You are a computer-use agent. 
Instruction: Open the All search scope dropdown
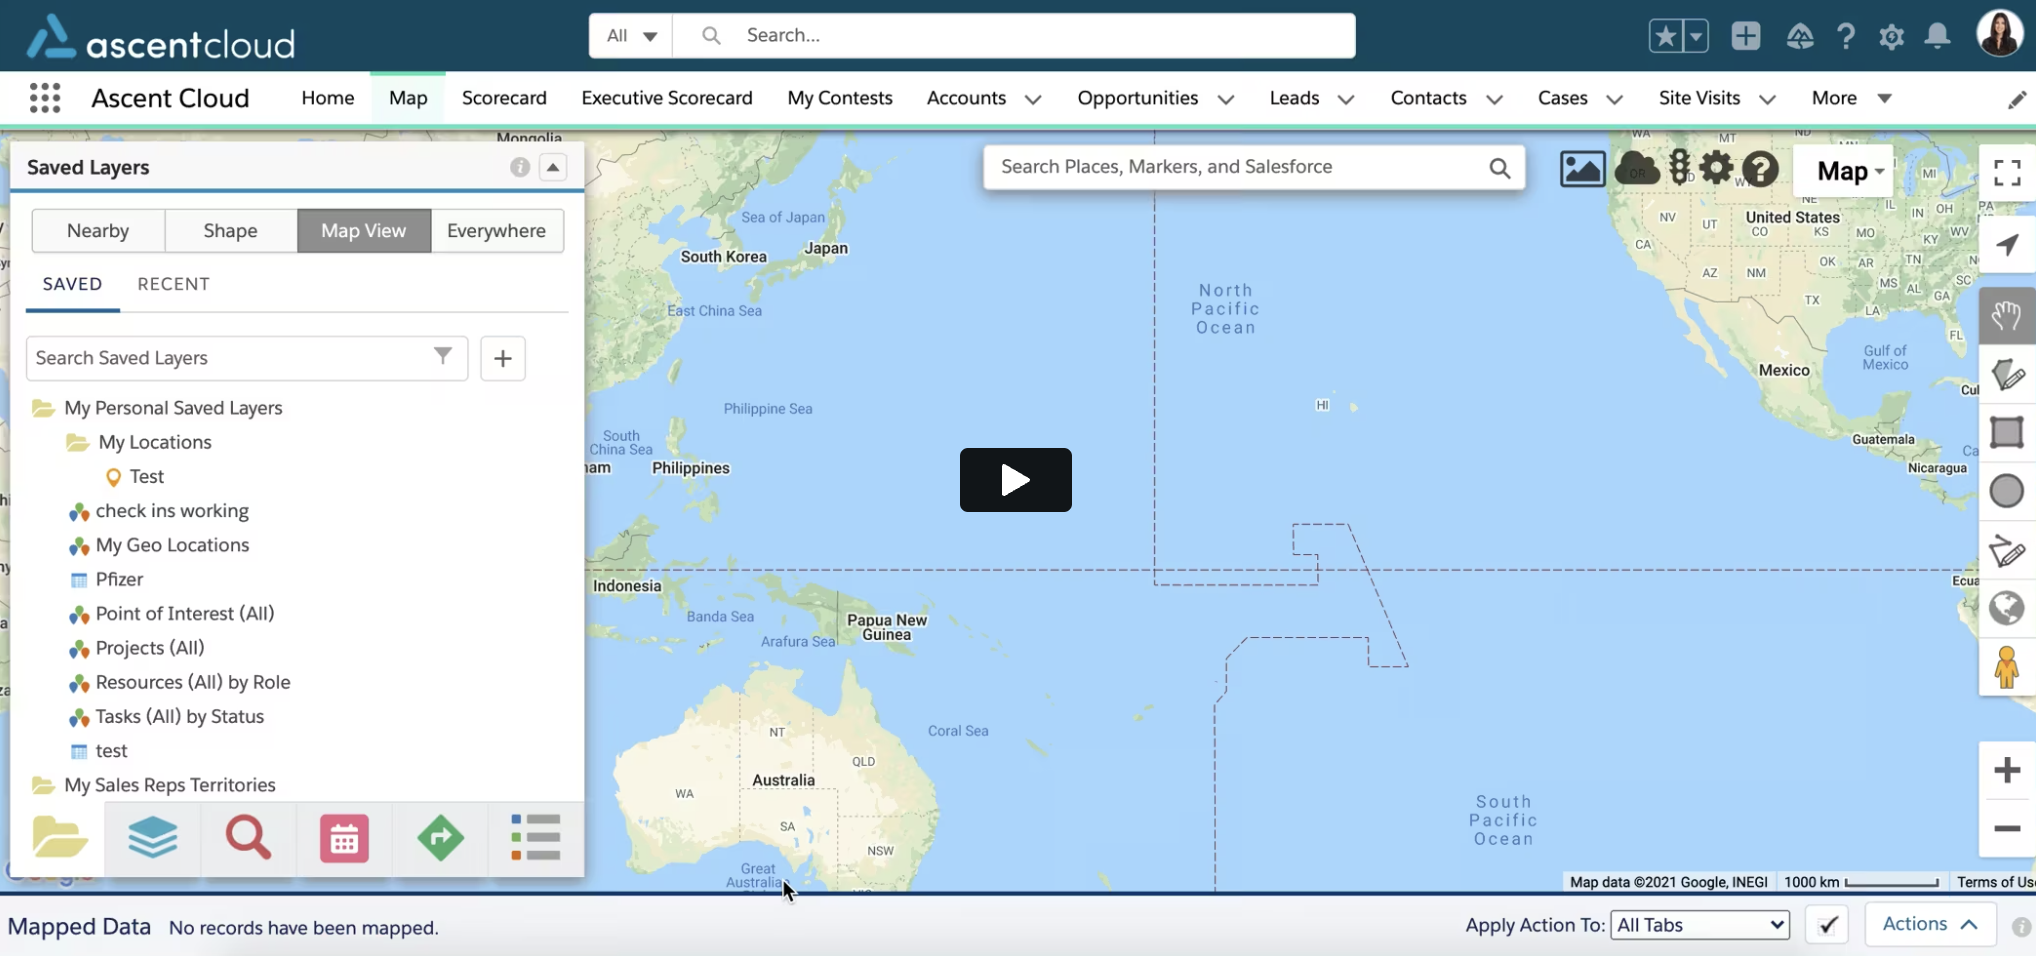[631, 36]
